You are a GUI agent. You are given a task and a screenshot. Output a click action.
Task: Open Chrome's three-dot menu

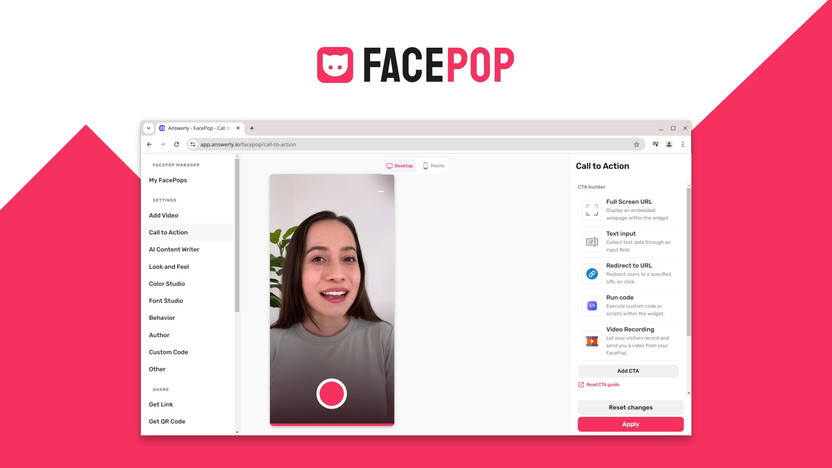click(683, 144)
